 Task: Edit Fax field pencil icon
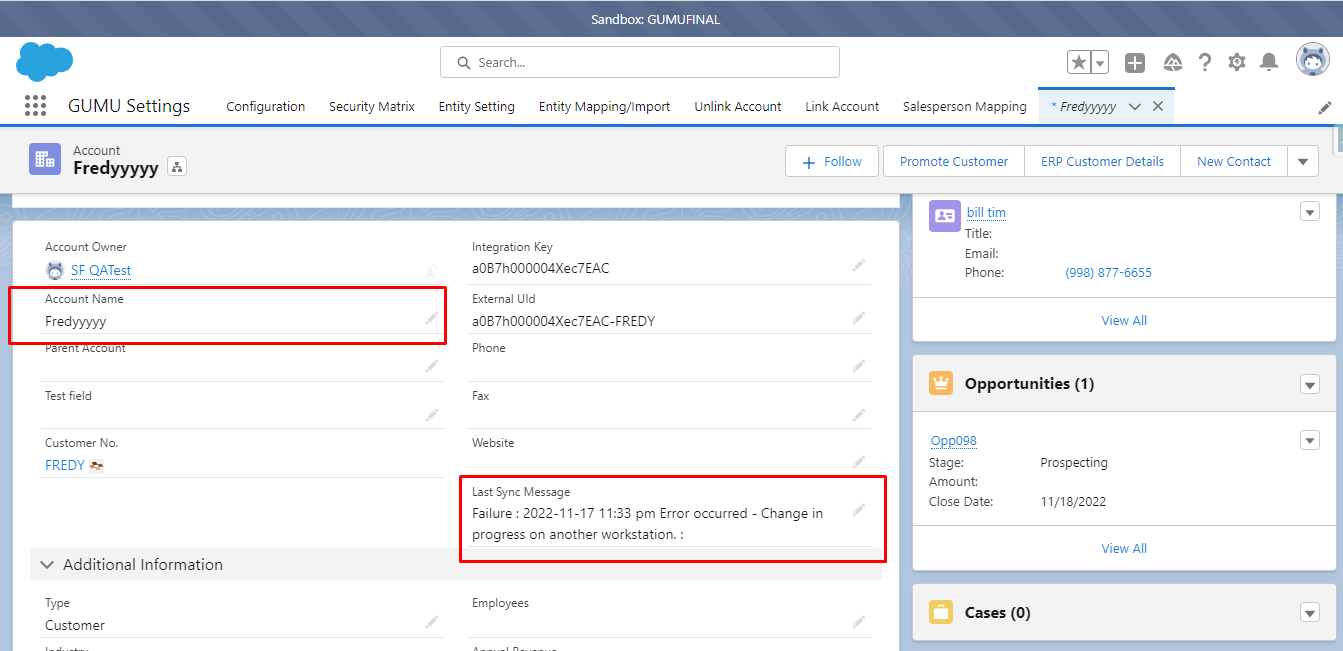coord(859,414)
